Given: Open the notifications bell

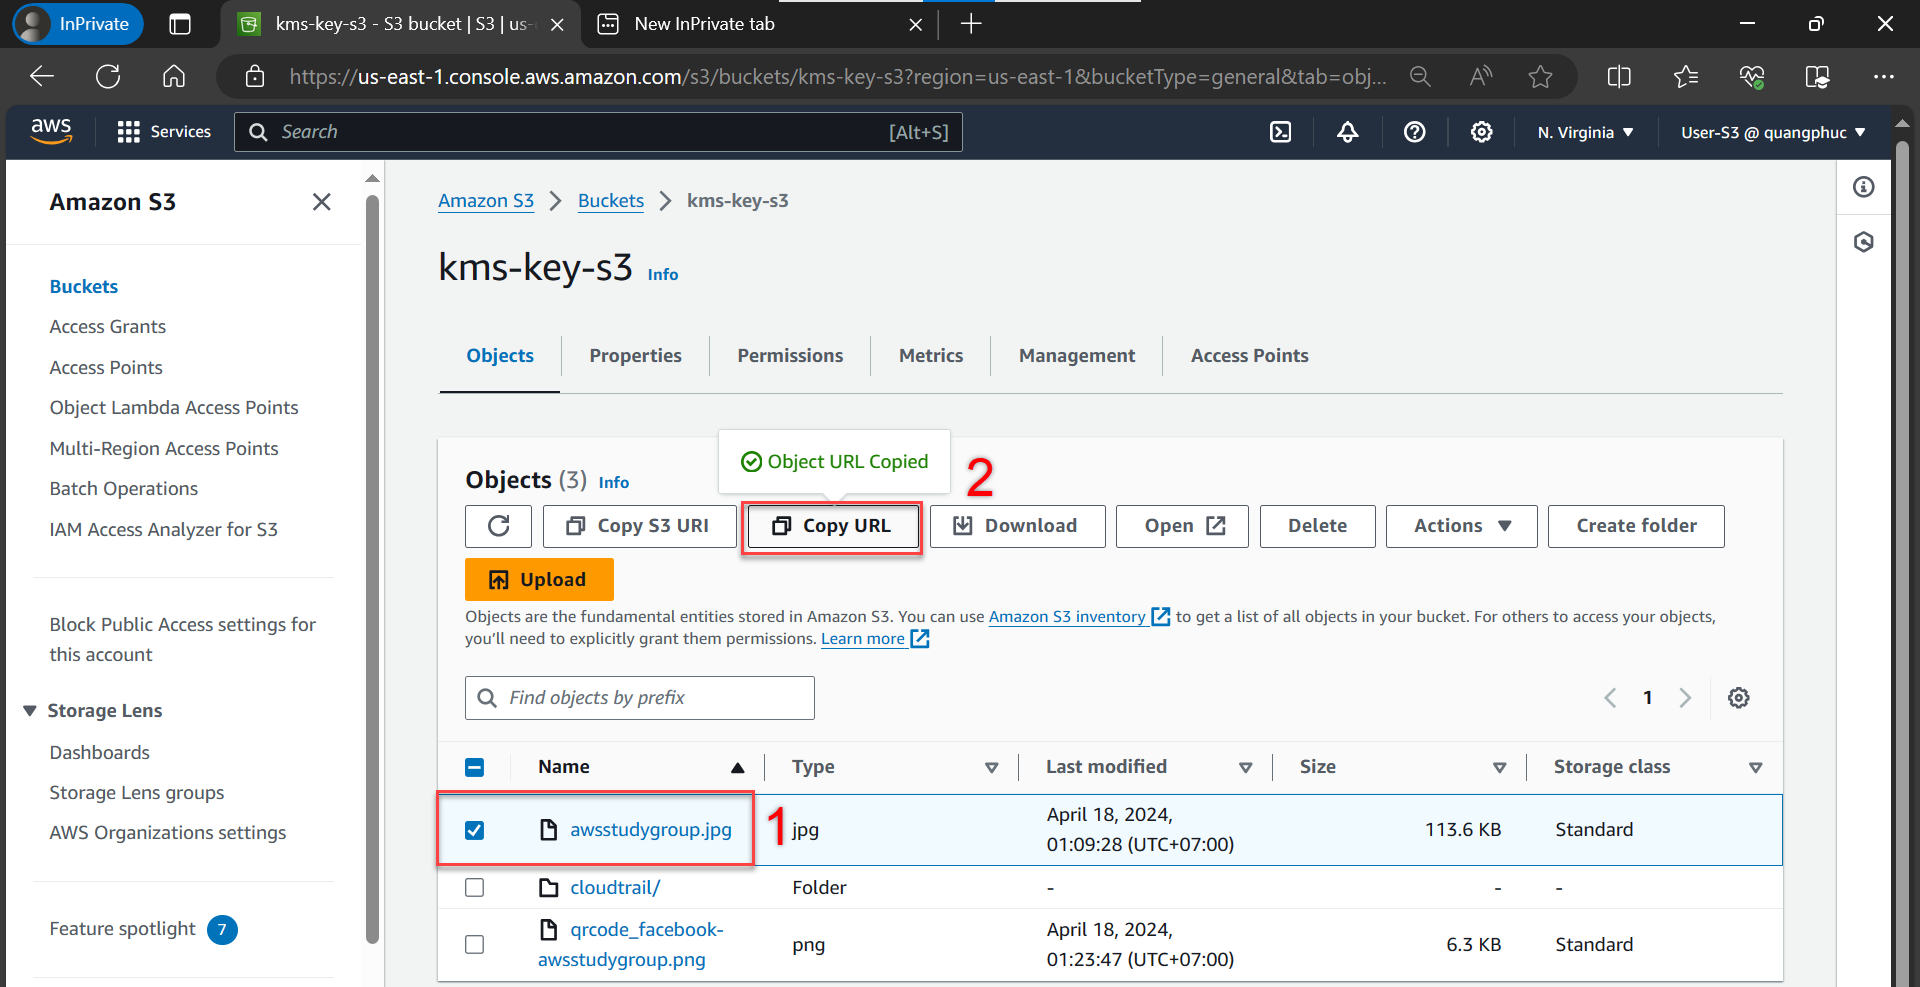Looking at the screenshot, I should click(x=1347, y=132).
